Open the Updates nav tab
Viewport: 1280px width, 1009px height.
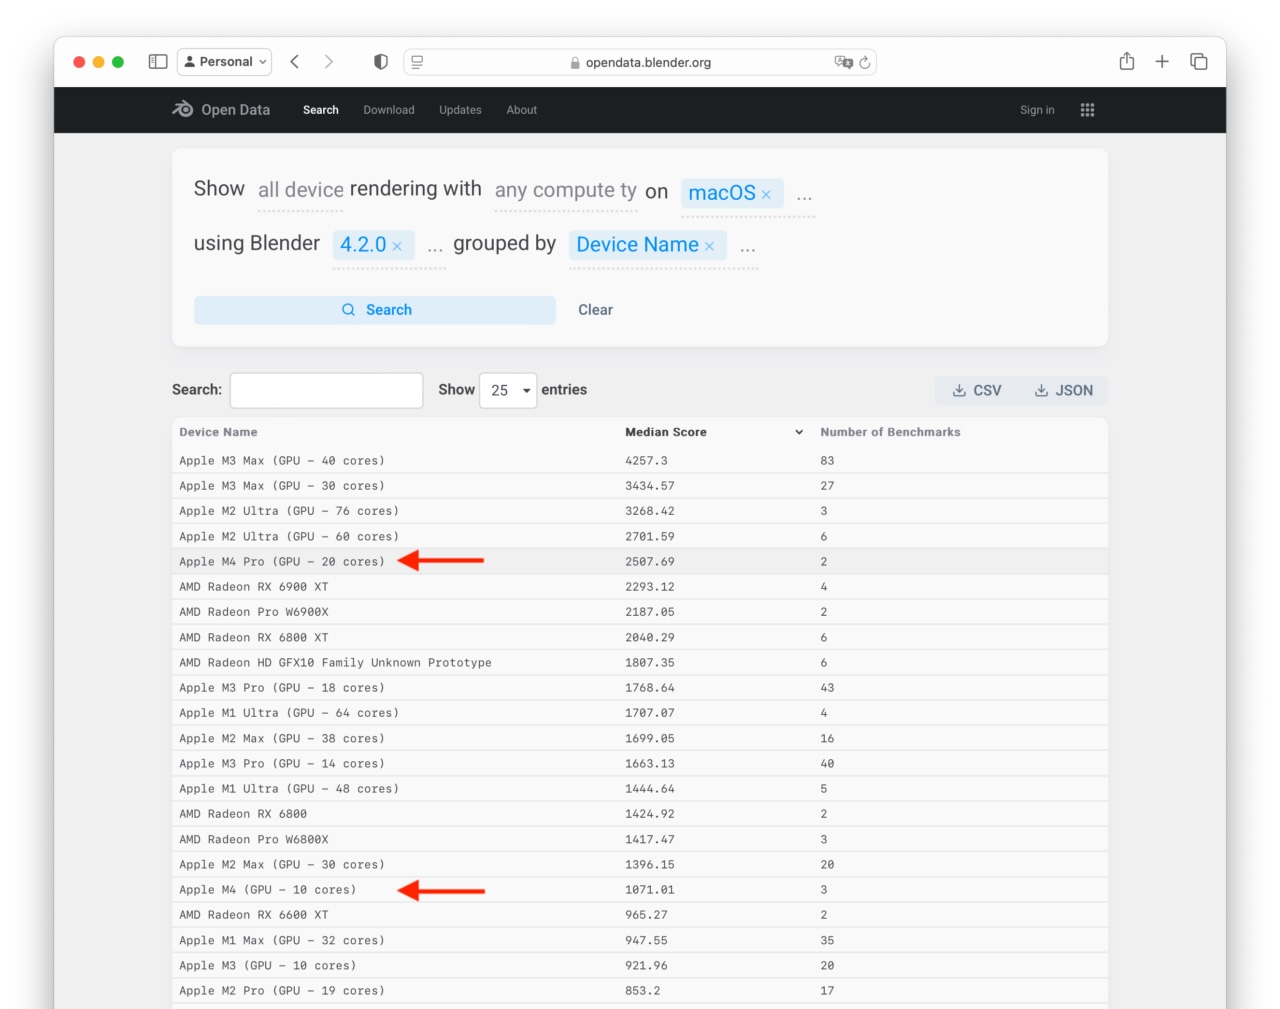460,110
